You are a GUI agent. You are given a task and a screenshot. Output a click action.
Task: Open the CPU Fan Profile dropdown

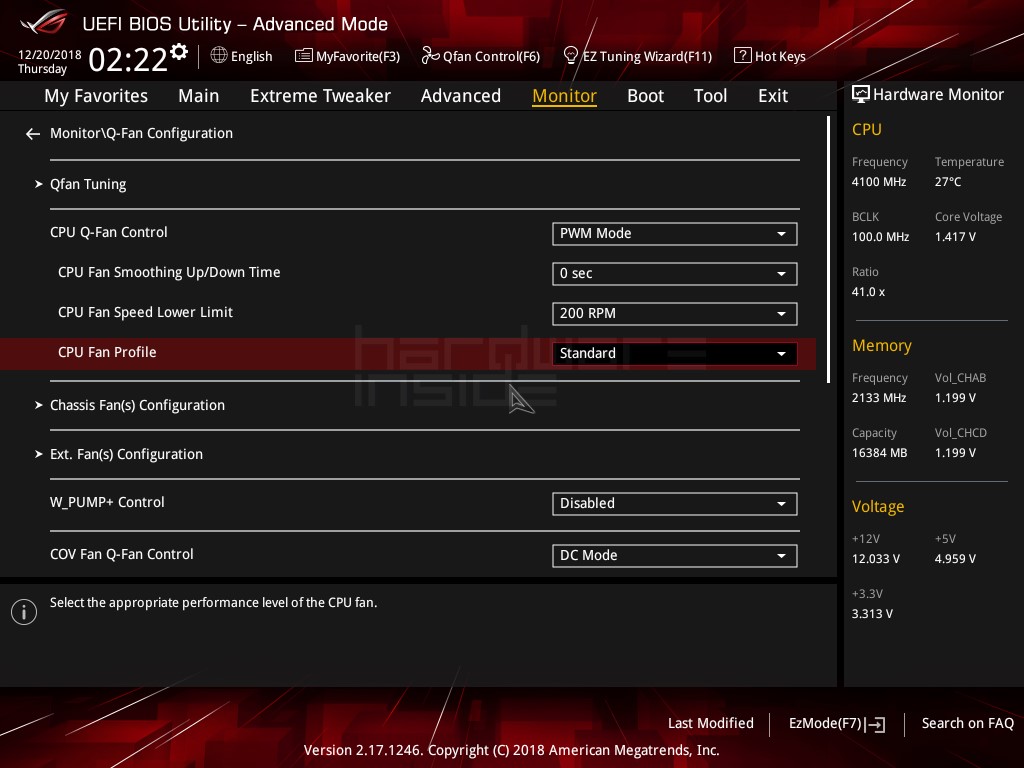click(675, 353)
